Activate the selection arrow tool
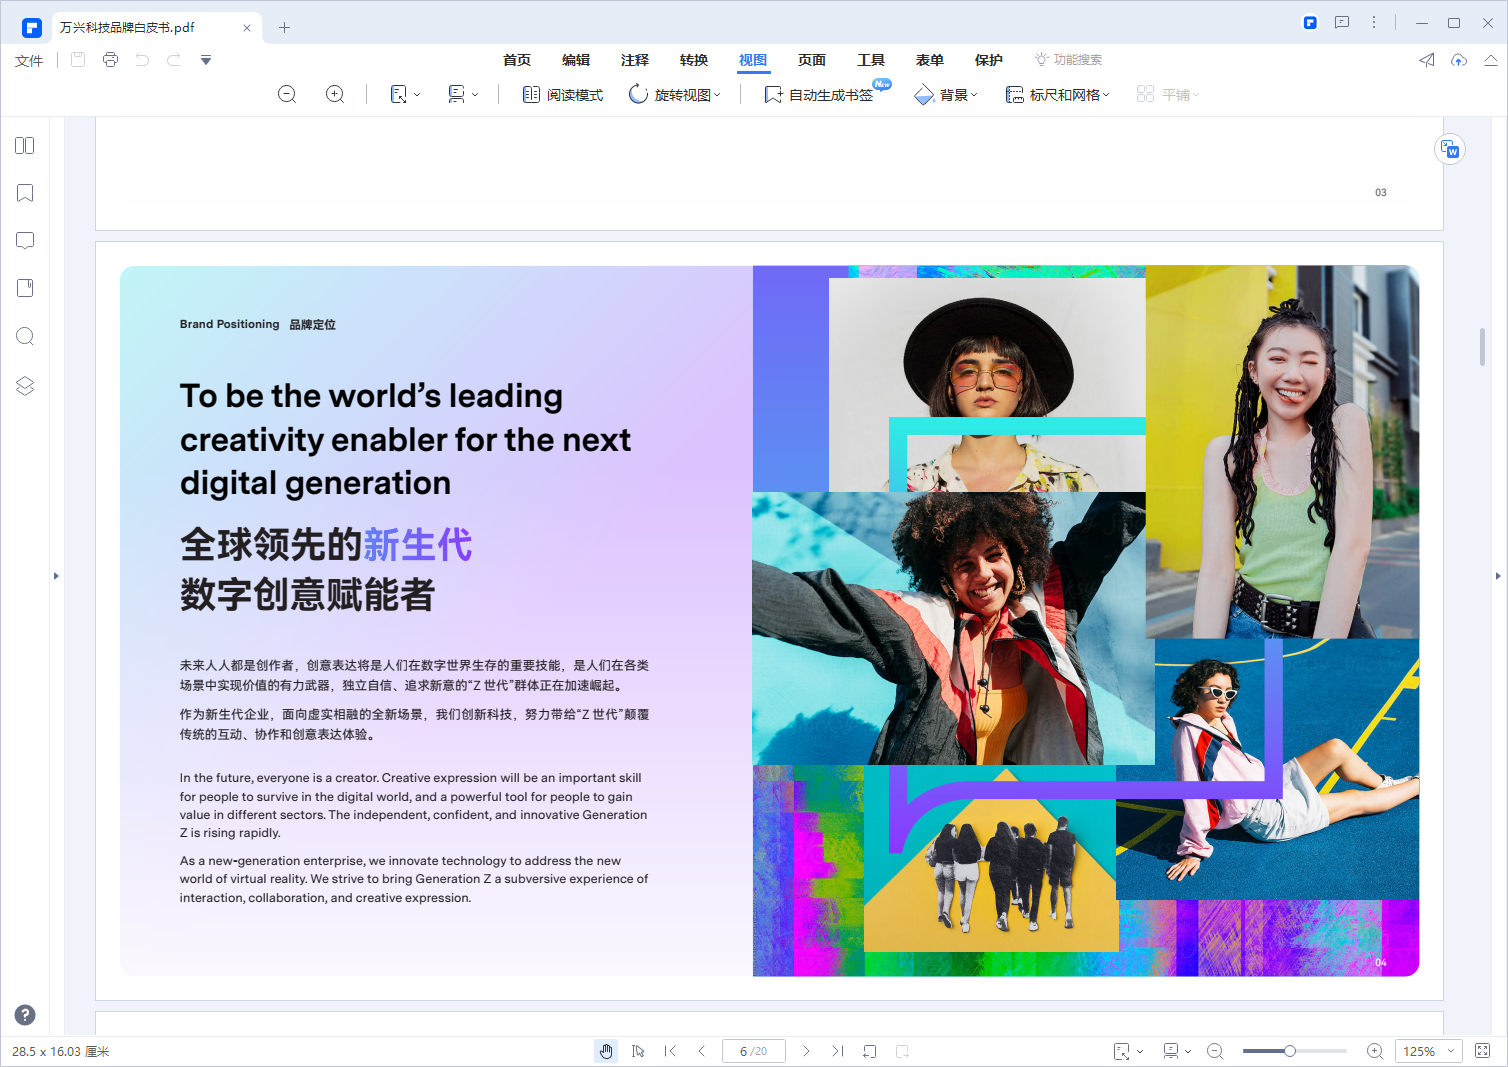 [639, 1051]
